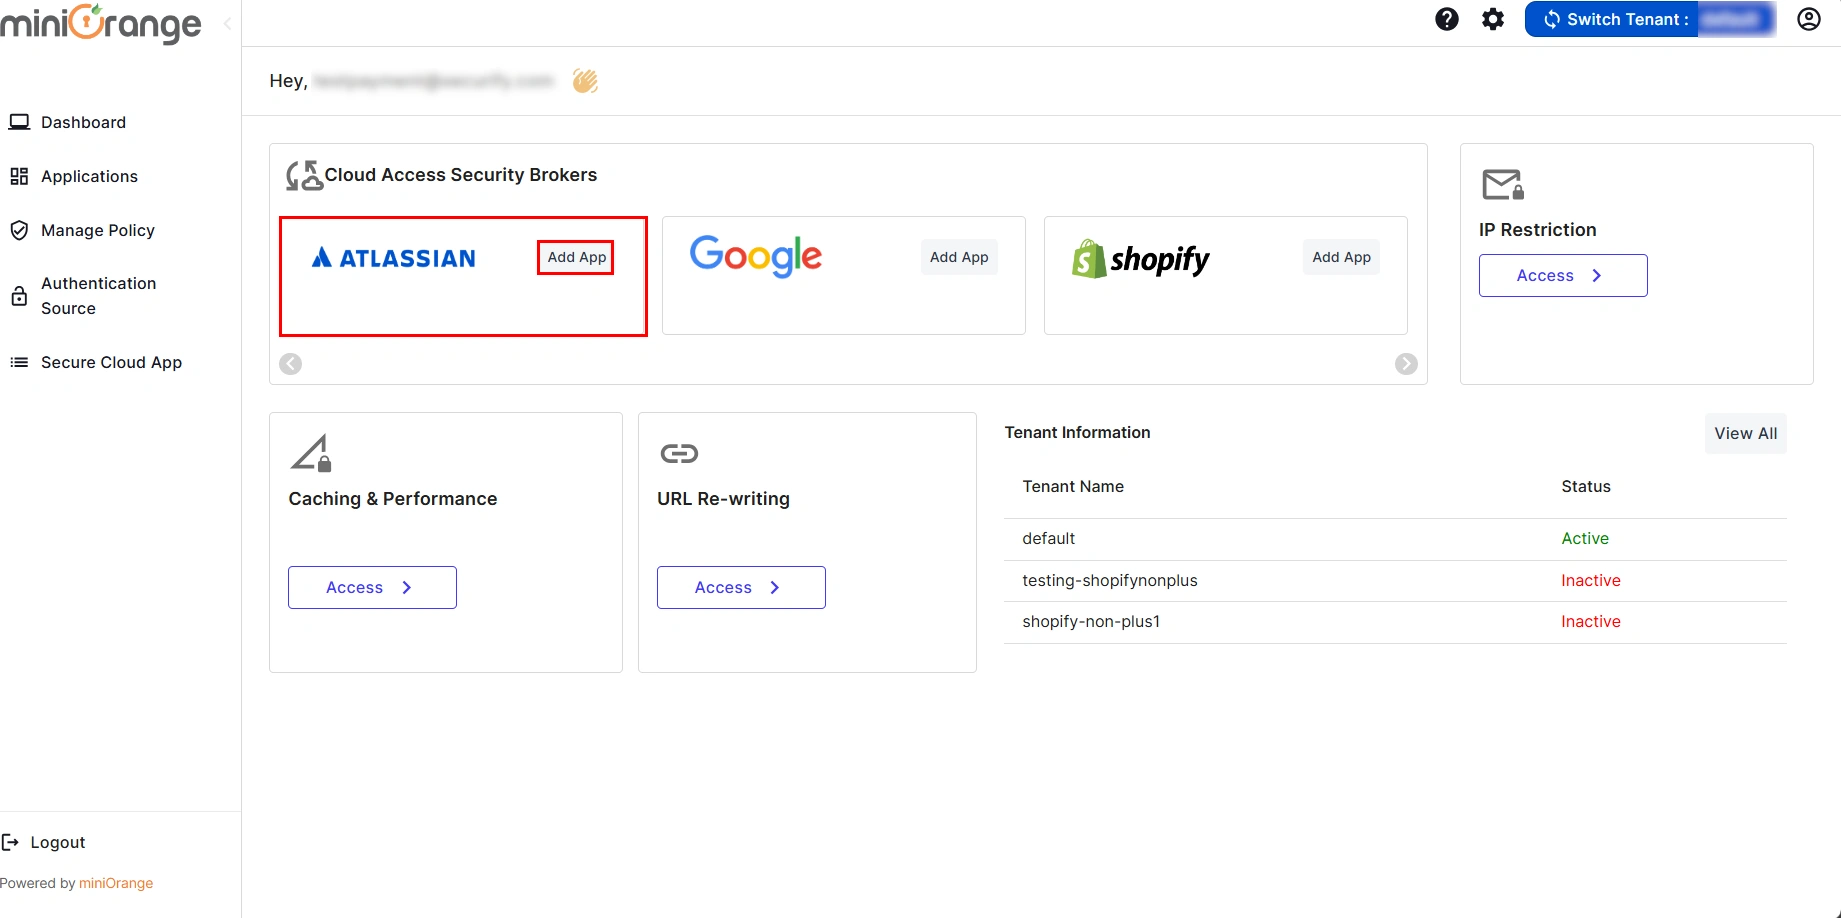The height and width of the screenshot is (918, 1841).
Task: Click the Active status of default
Action: [x=1585, y=538]
